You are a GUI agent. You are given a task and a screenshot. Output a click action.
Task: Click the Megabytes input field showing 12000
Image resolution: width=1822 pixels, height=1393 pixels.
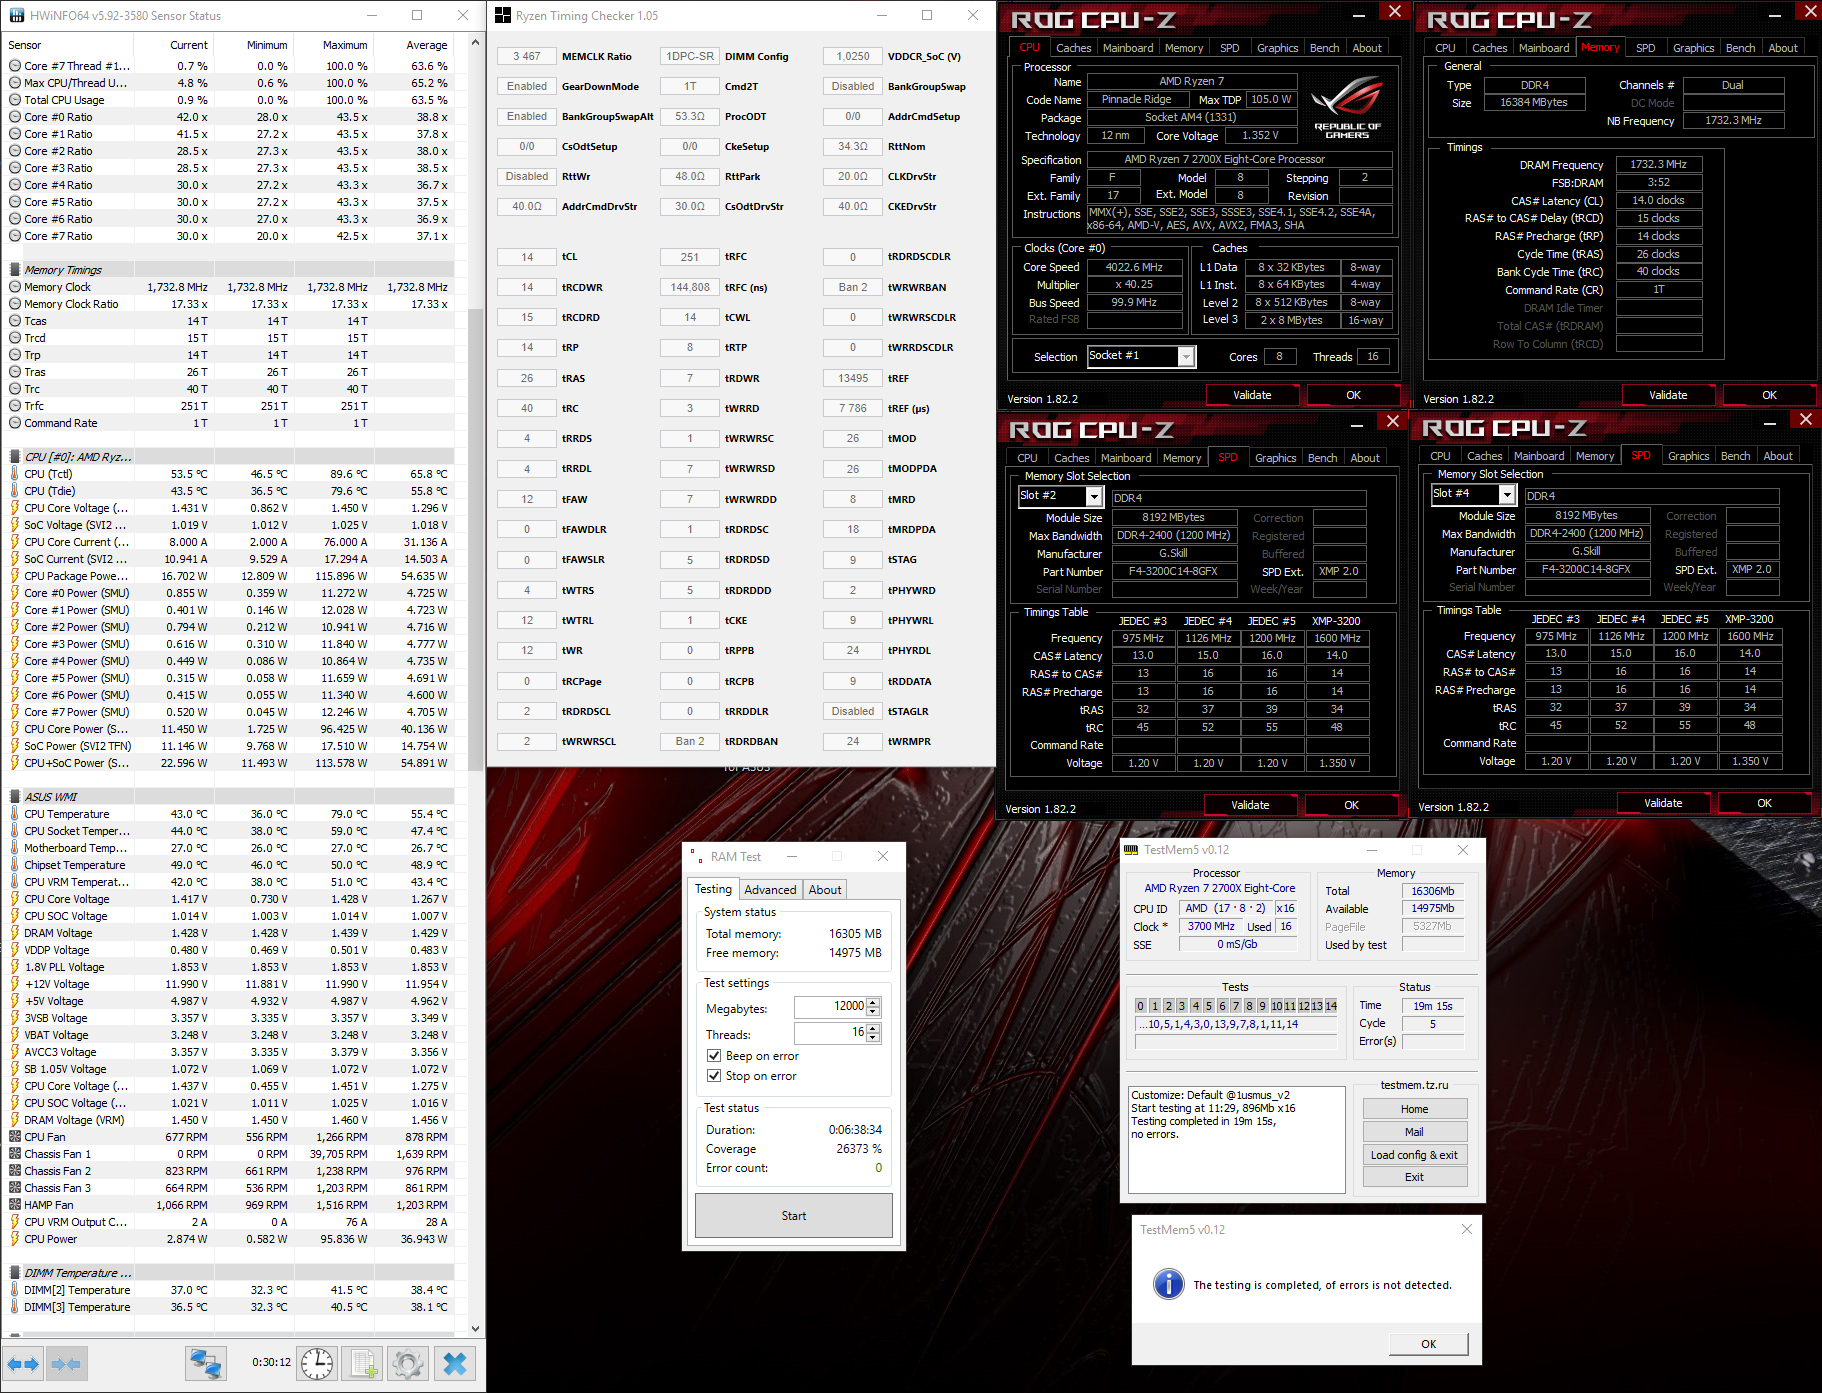830,1006
